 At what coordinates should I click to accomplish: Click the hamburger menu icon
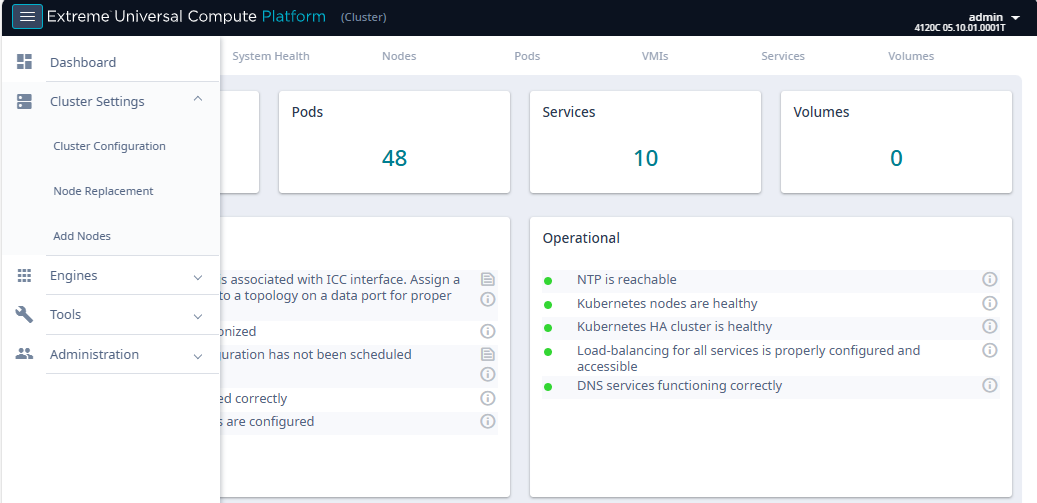click(27, 17)
